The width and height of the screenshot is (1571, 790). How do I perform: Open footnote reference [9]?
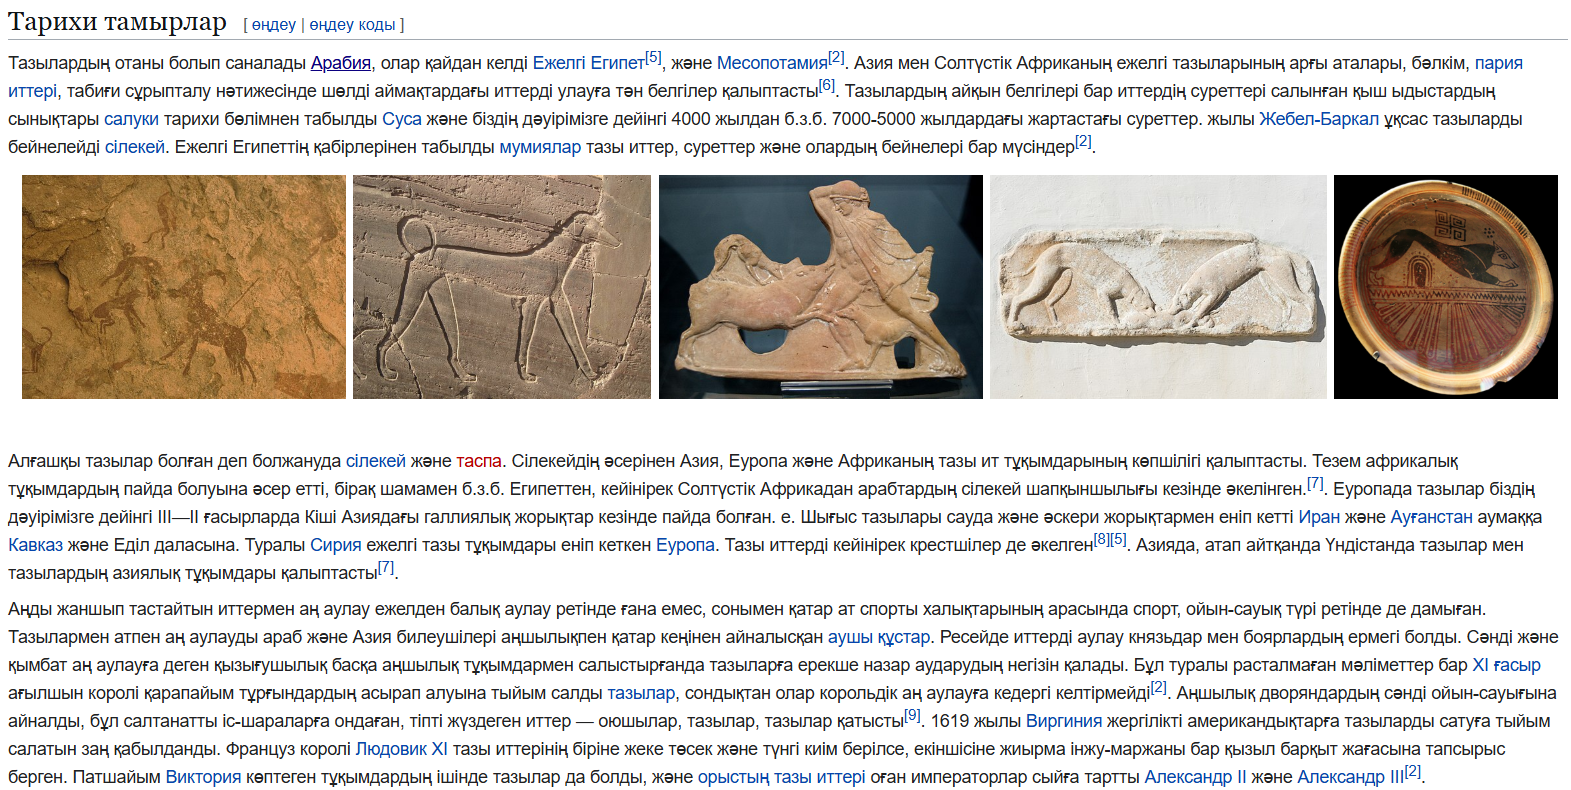(912, 715)
